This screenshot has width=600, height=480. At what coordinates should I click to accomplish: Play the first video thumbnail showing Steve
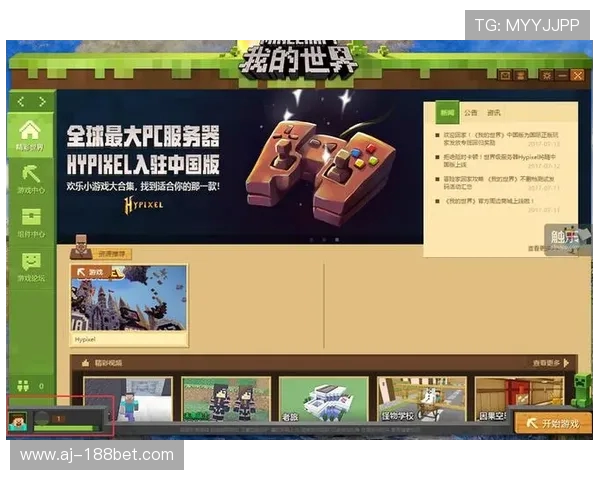(128, 399)
